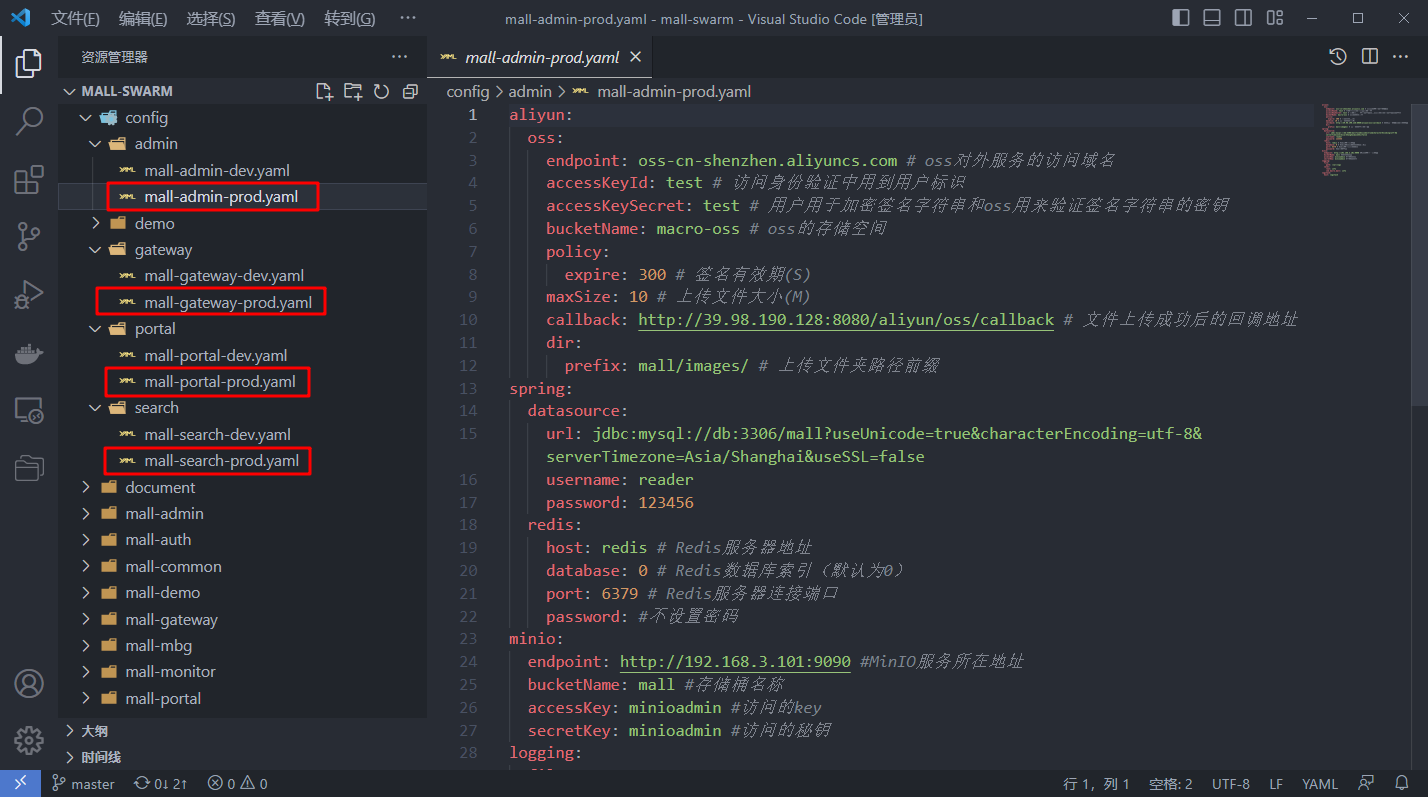This screenshot has height=797, width=1428.
Task: Open the Docker view icon
Action: [29, 353]
